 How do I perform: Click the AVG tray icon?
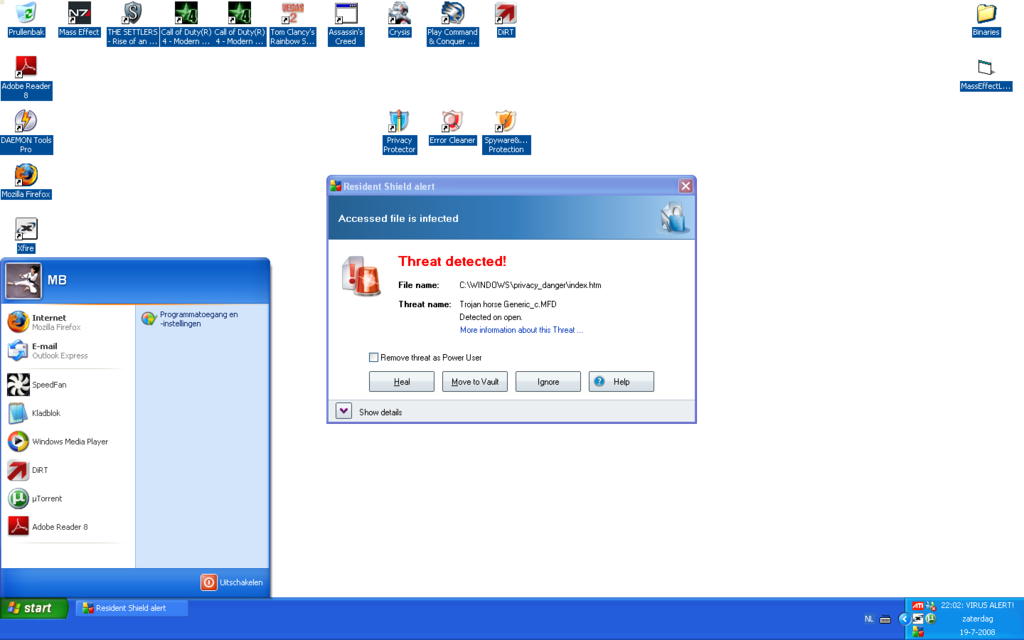click(x=918, y=632)
